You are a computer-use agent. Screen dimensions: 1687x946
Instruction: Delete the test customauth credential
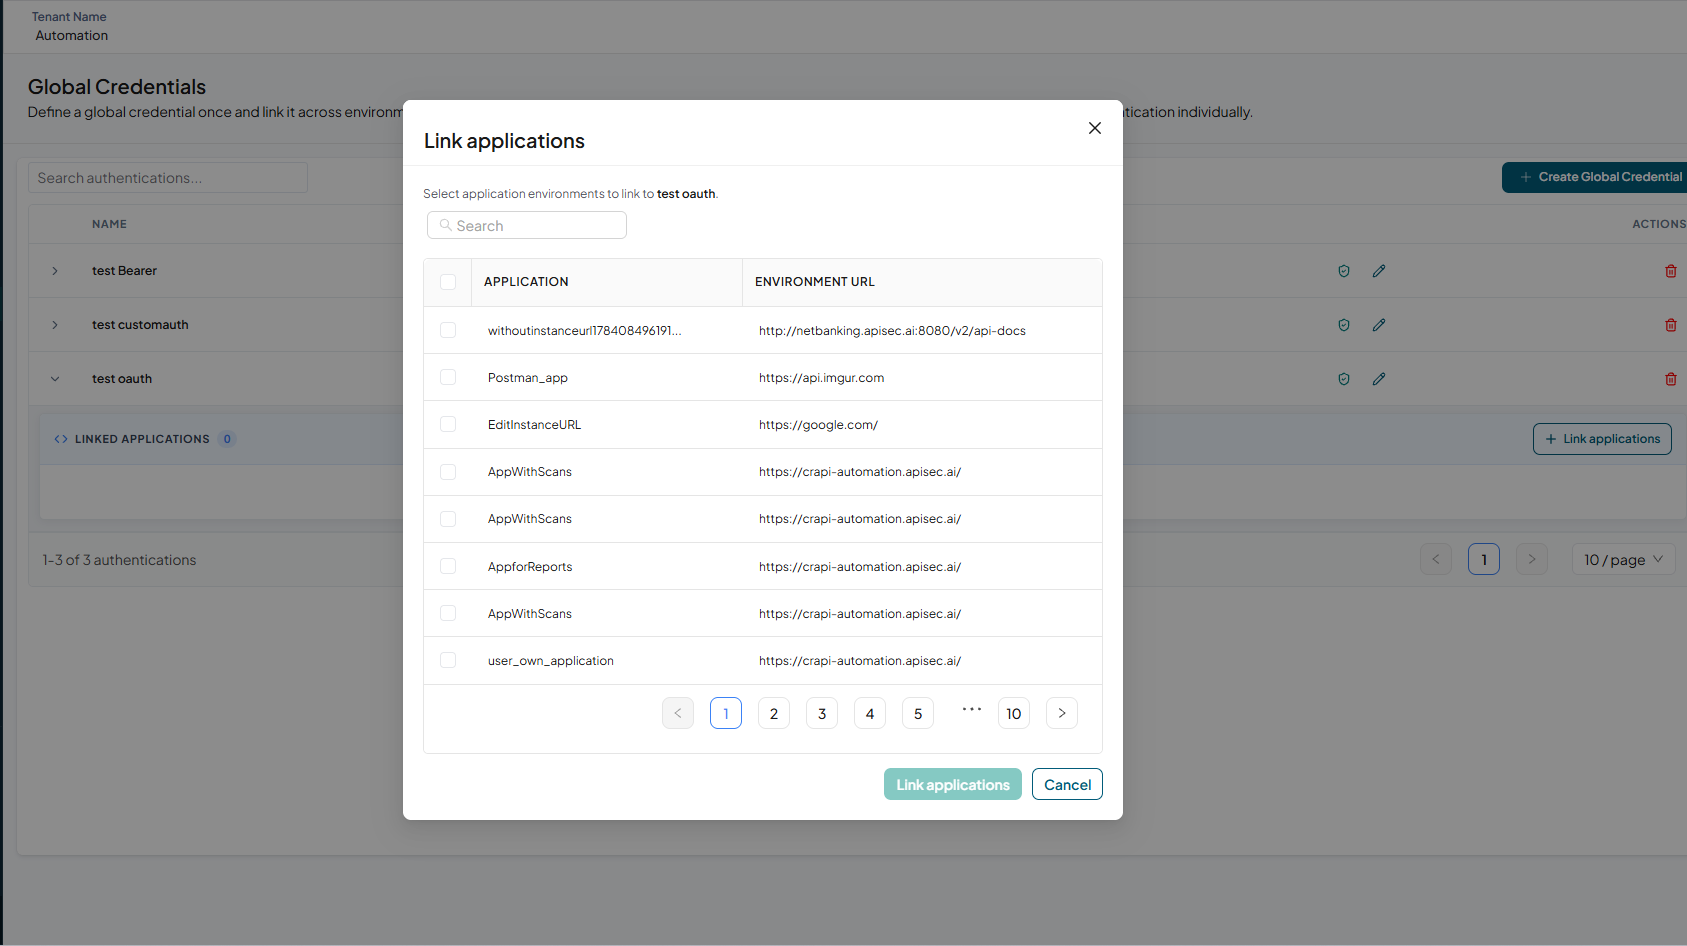coord(1670,325)
